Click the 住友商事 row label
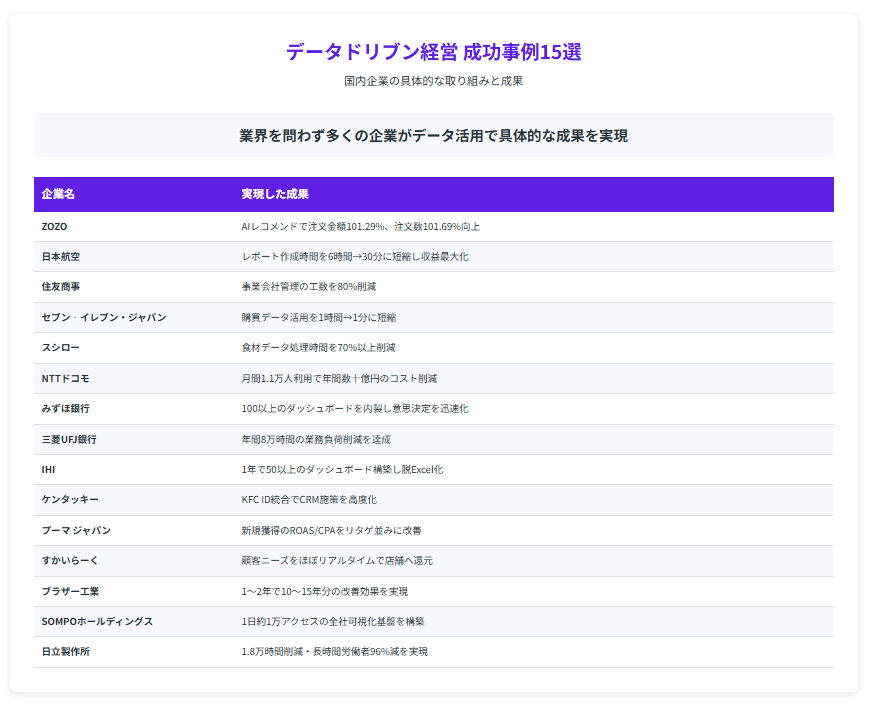This screenshot has height=706, width=876. pos(61,287)
